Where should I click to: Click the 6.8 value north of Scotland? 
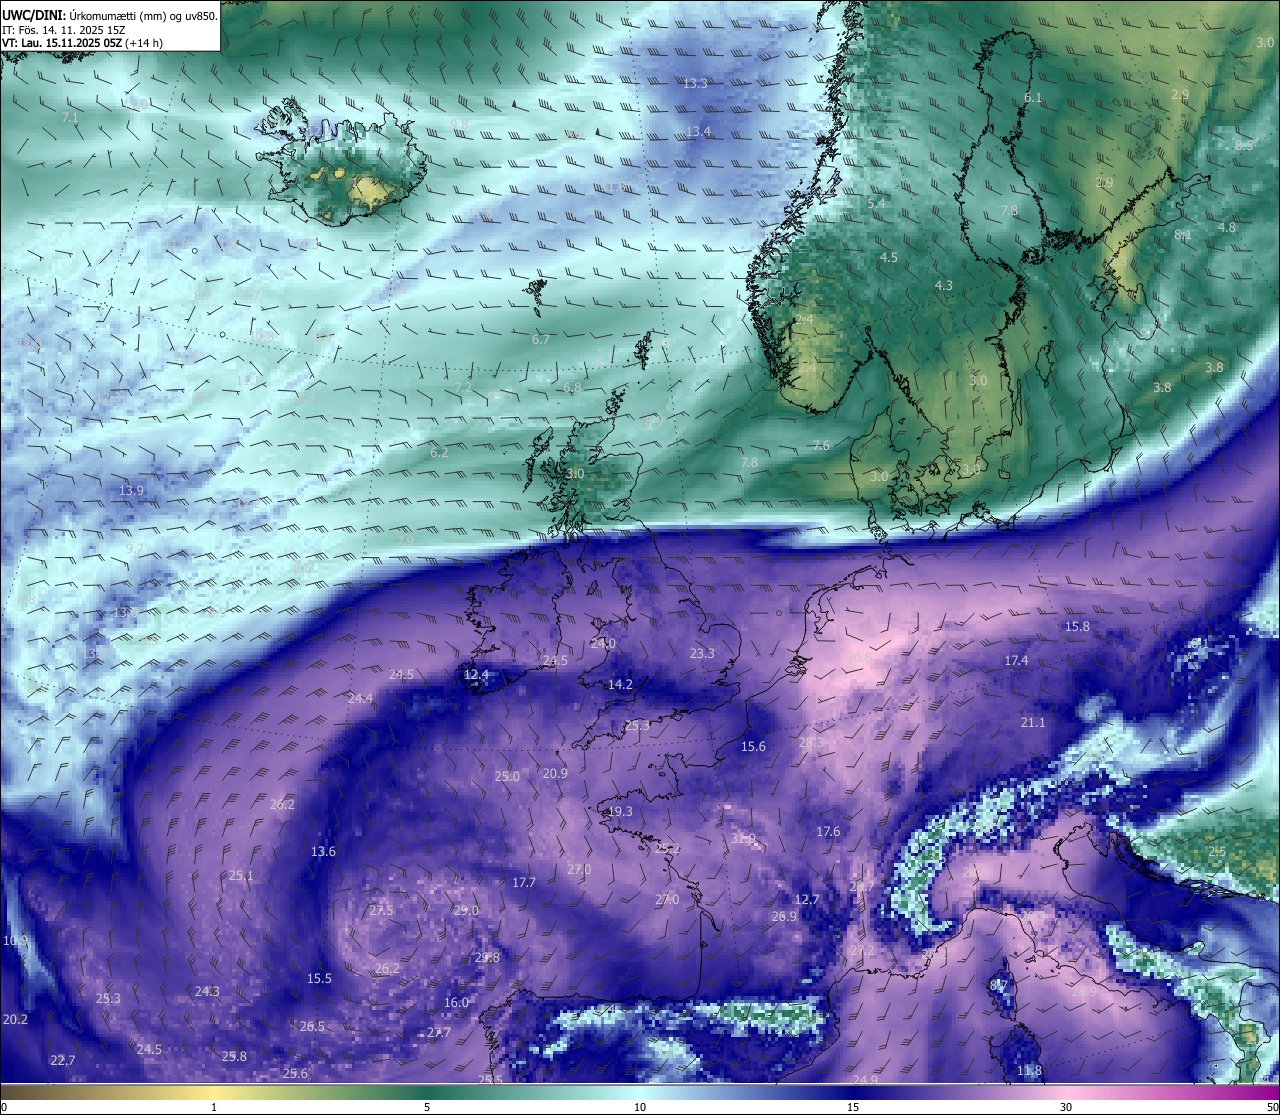pos(572,388)
